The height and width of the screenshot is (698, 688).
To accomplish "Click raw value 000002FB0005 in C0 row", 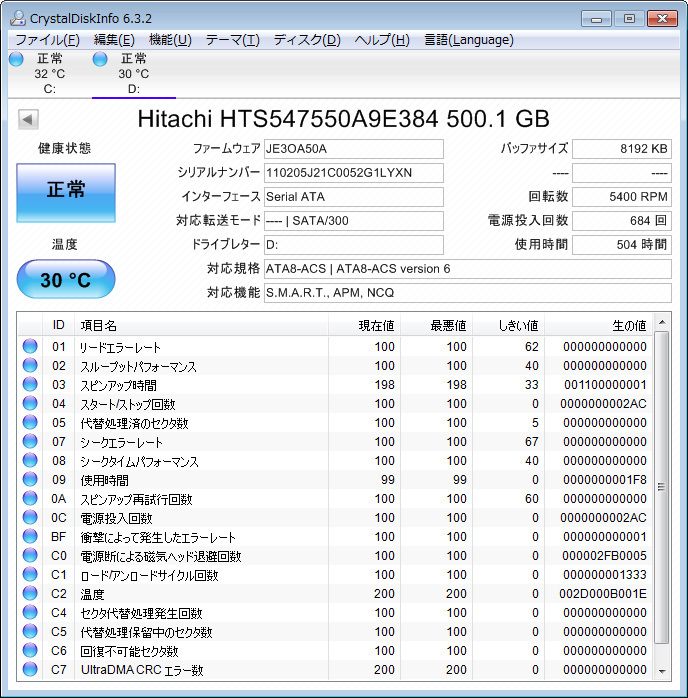I will (604, 556).
